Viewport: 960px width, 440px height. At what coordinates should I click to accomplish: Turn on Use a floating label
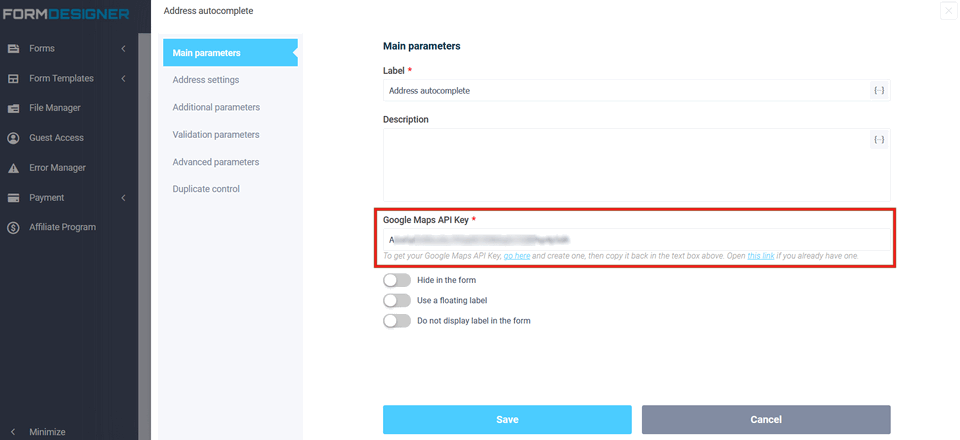click(397, 301)
